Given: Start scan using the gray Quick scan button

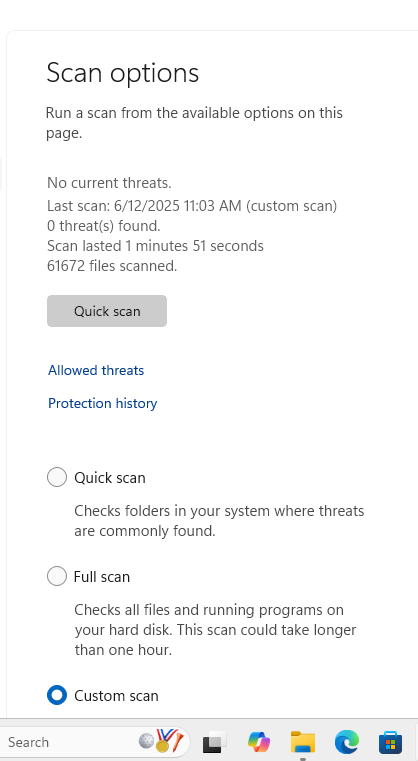Looking at the screenshot, I should pos(107,311).
